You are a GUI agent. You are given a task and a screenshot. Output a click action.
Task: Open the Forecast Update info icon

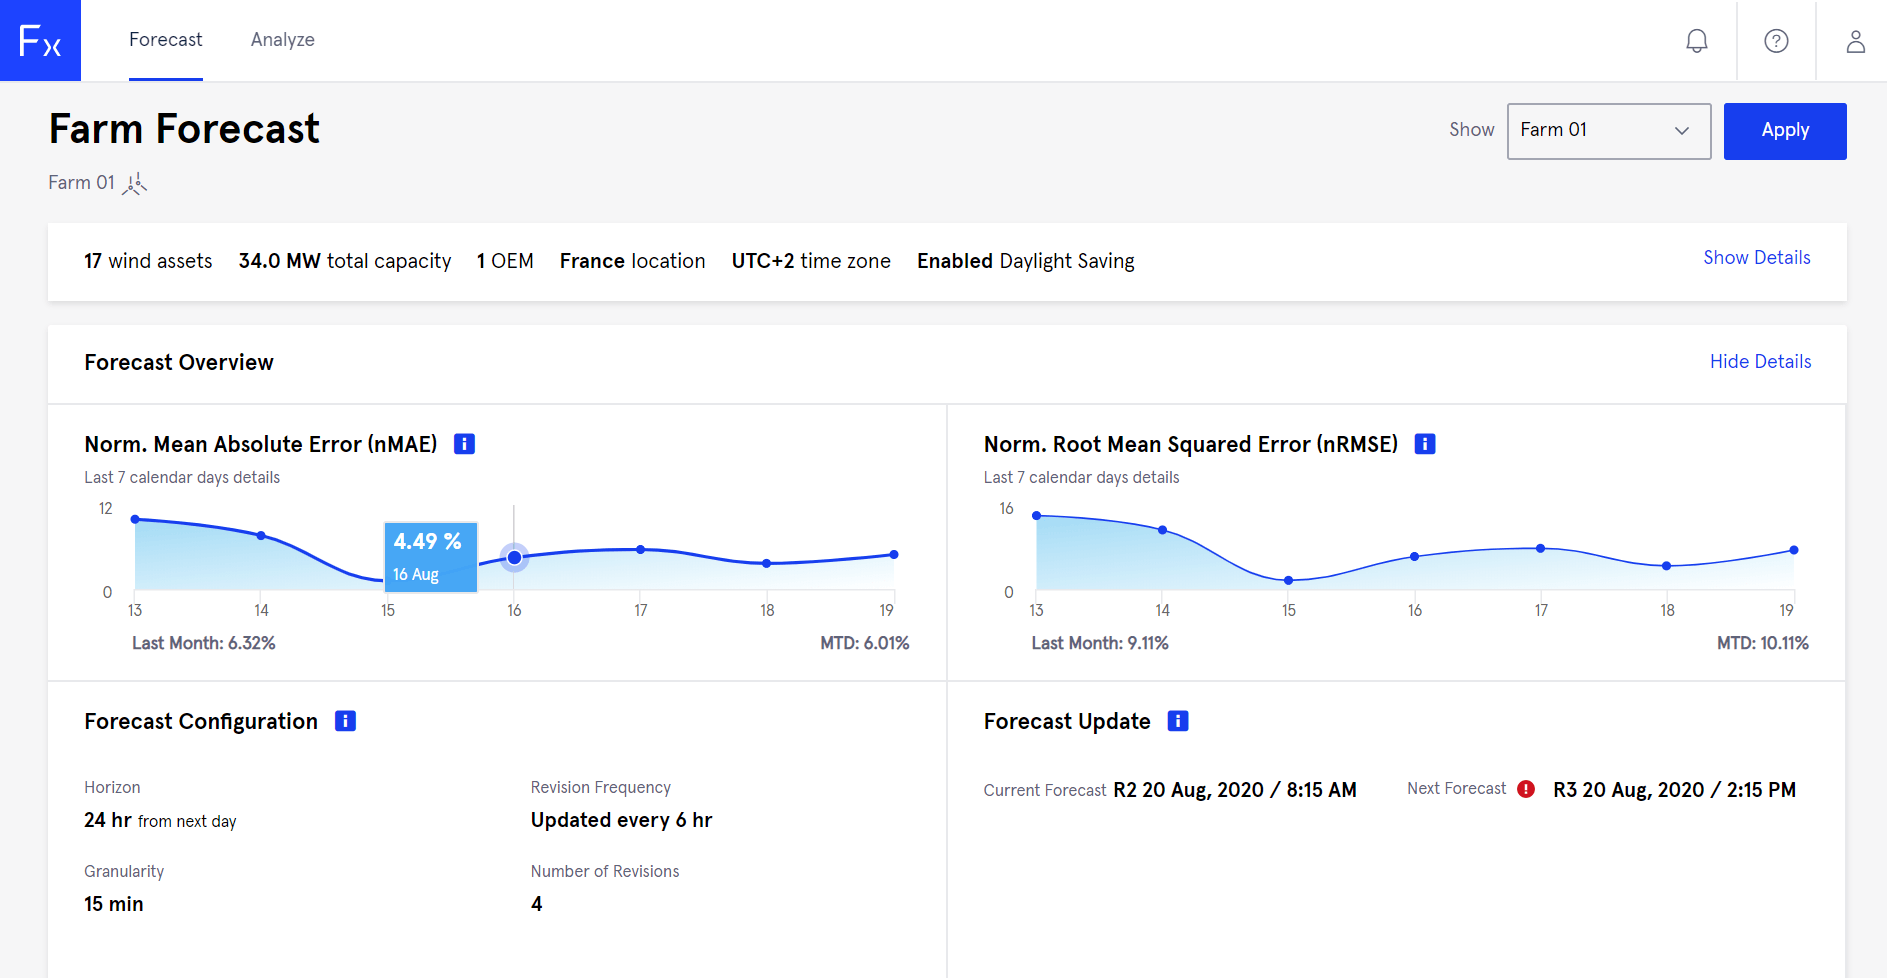coord(1178,720)
